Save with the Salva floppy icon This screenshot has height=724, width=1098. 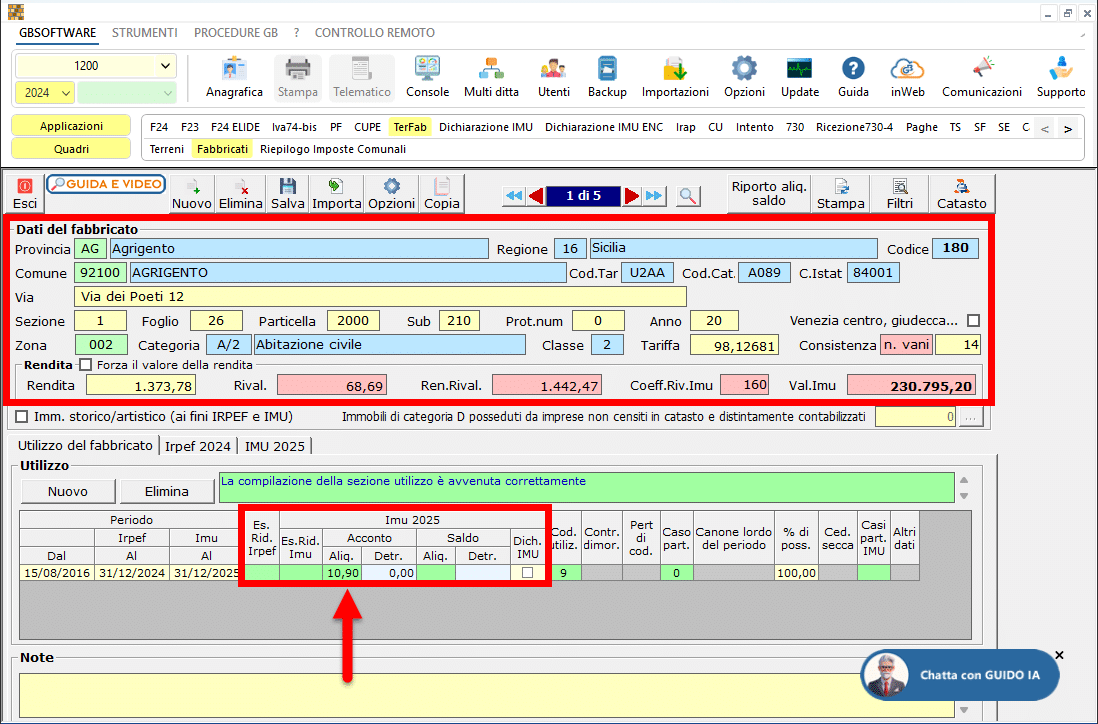click(287, 193)
